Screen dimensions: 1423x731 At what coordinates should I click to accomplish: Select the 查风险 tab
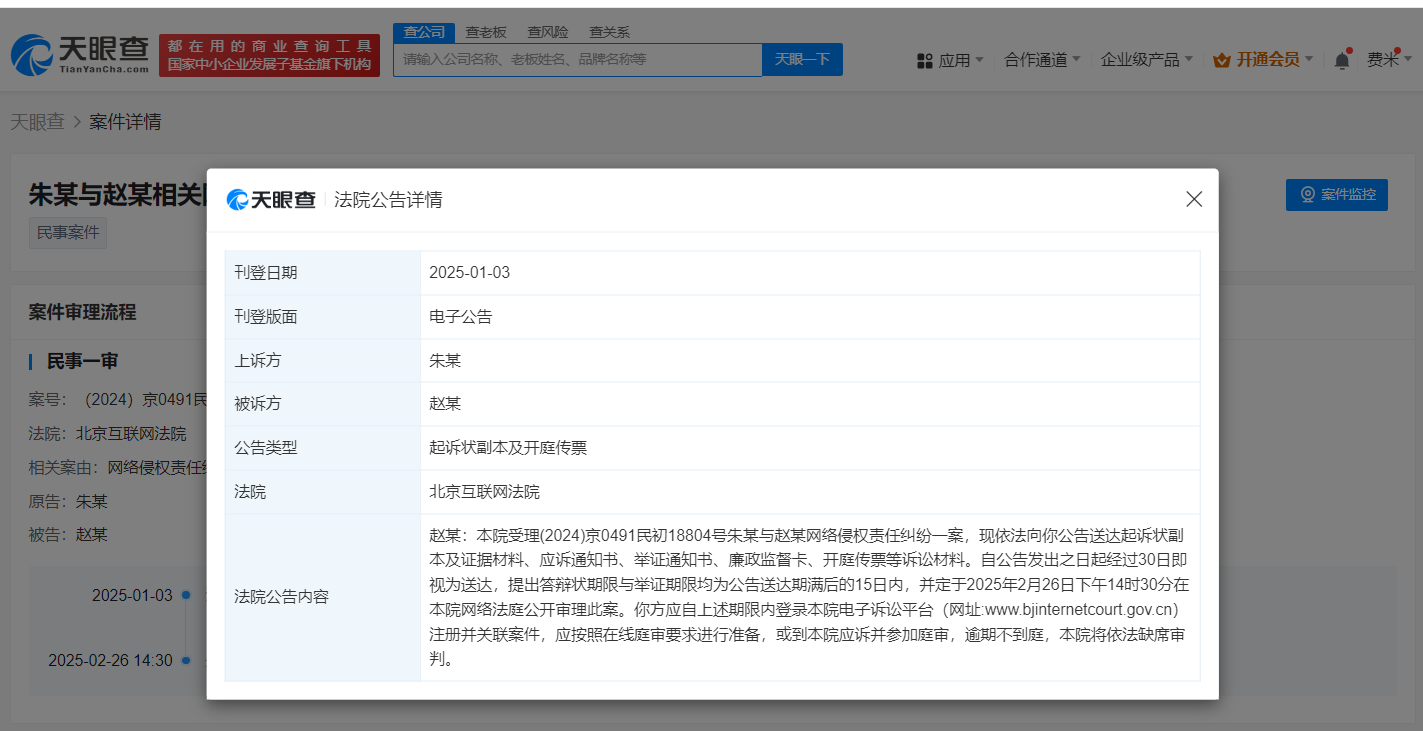[547, 31]
